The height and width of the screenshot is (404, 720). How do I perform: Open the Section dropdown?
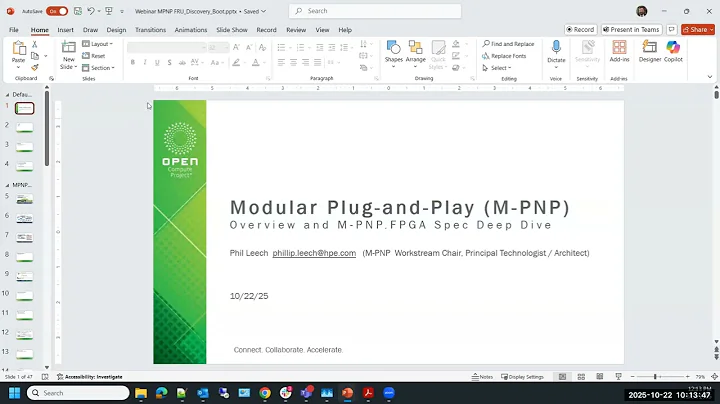tap(98, 67)
